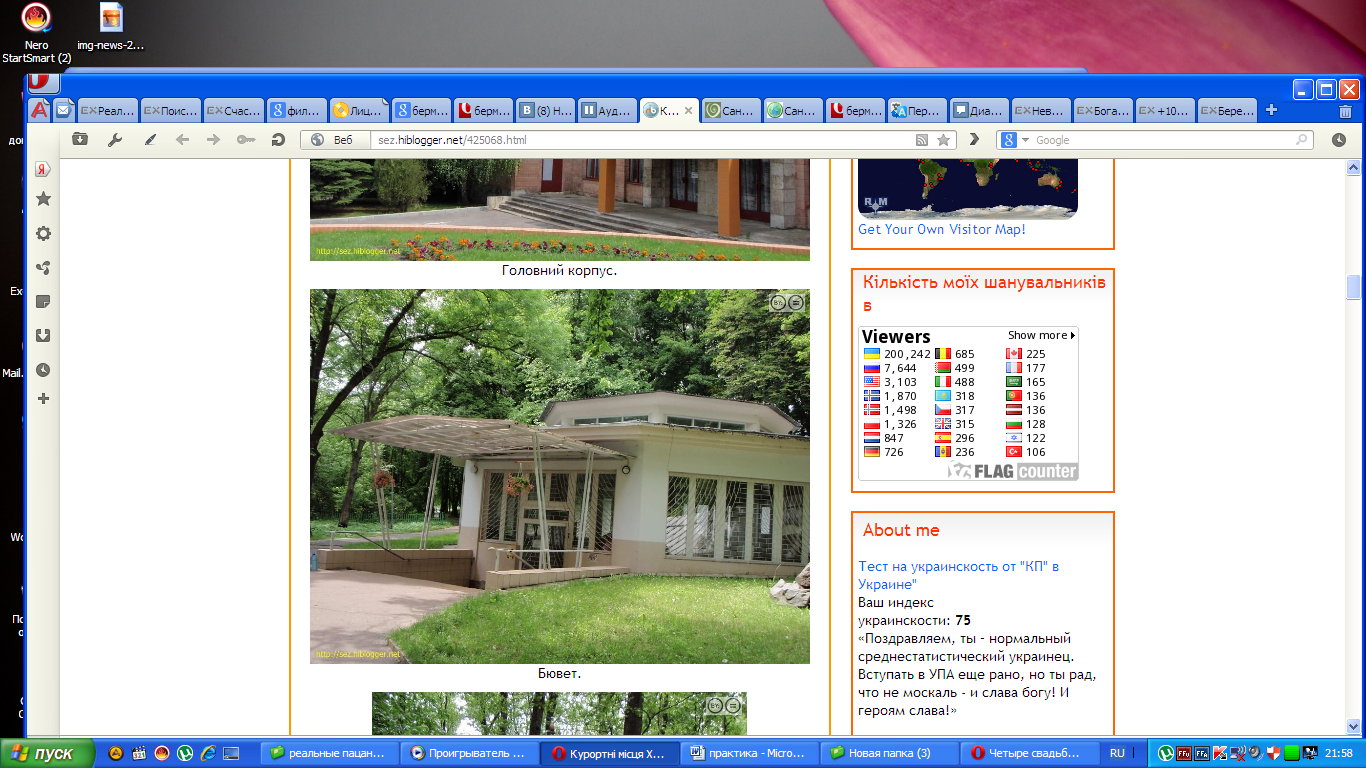The width and height of the screenshot is (1366, 768).
Task: Click the visitor world map image
Action: (x=968, y=189)
